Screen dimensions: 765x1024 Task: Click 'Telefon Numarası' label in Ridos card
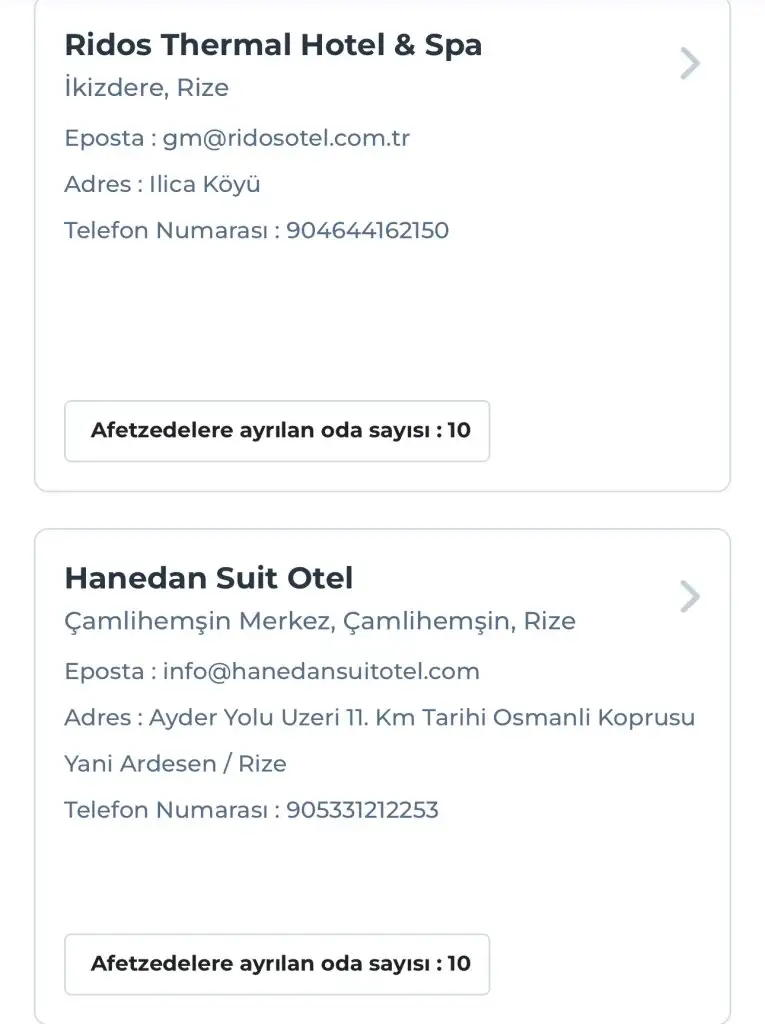[166, 231]
